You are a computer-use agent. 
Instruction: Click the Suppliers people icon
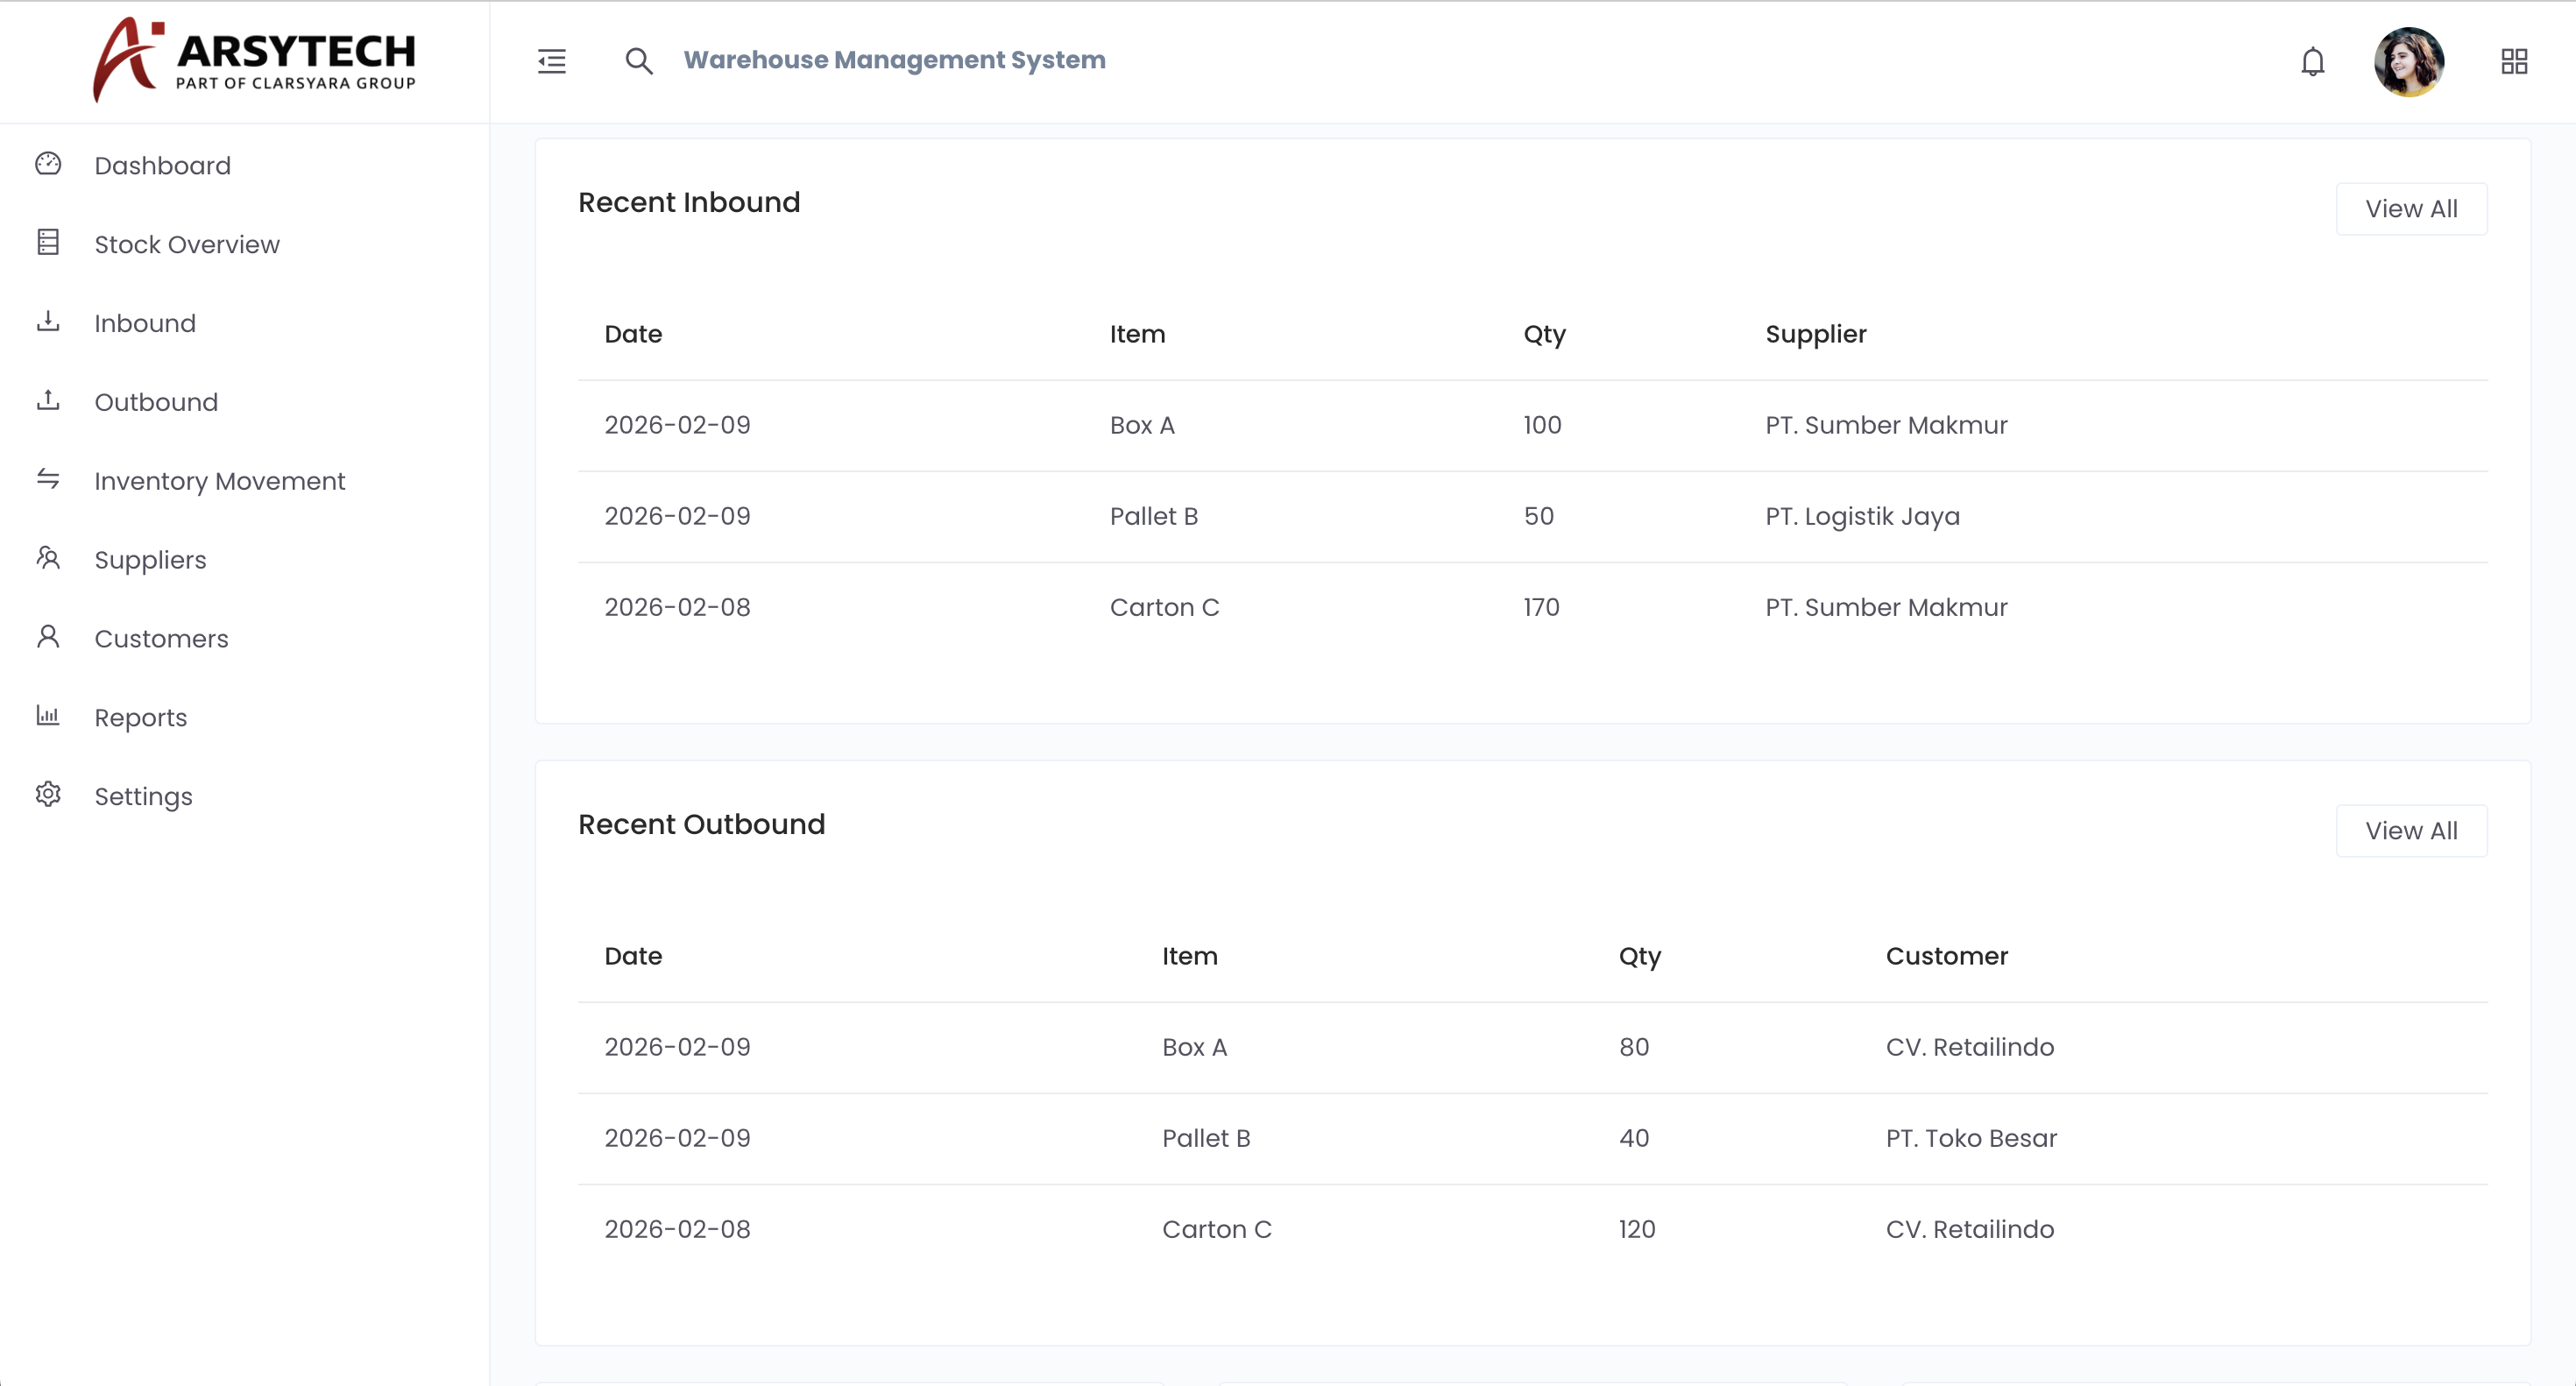48,558
